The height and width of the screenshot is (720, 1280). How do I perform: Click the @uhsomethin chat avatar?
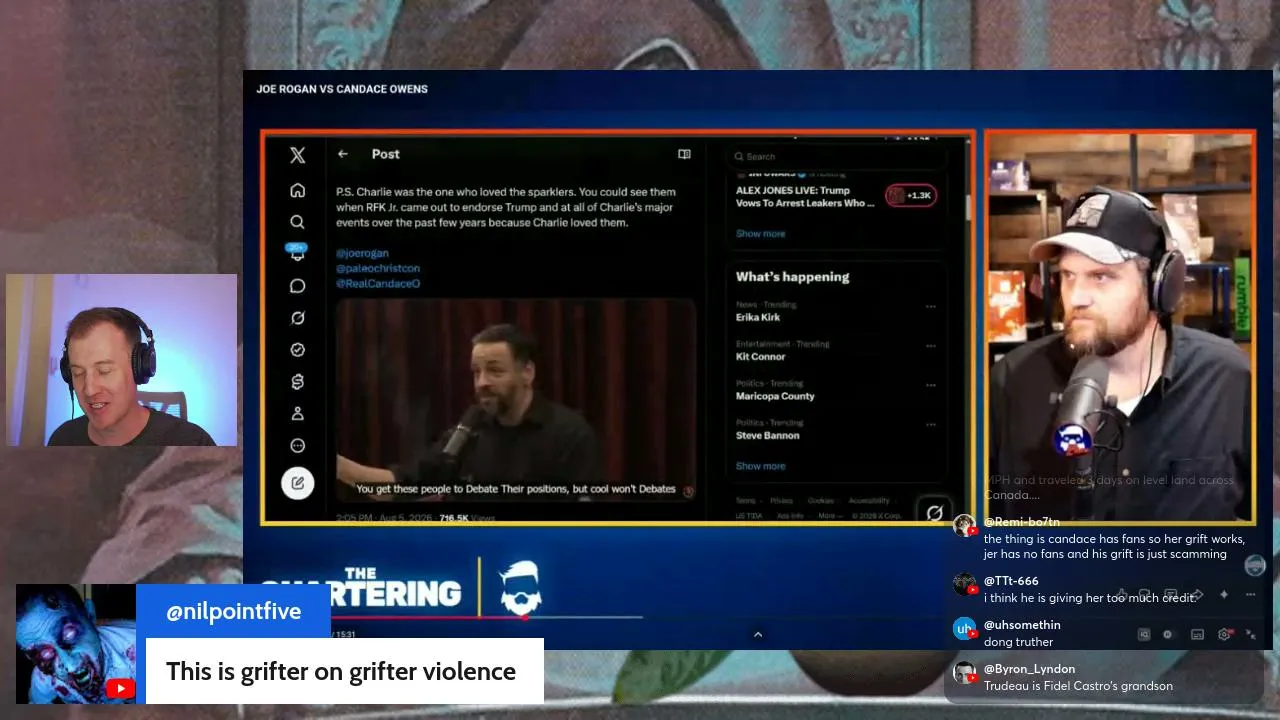coord(964,629)
